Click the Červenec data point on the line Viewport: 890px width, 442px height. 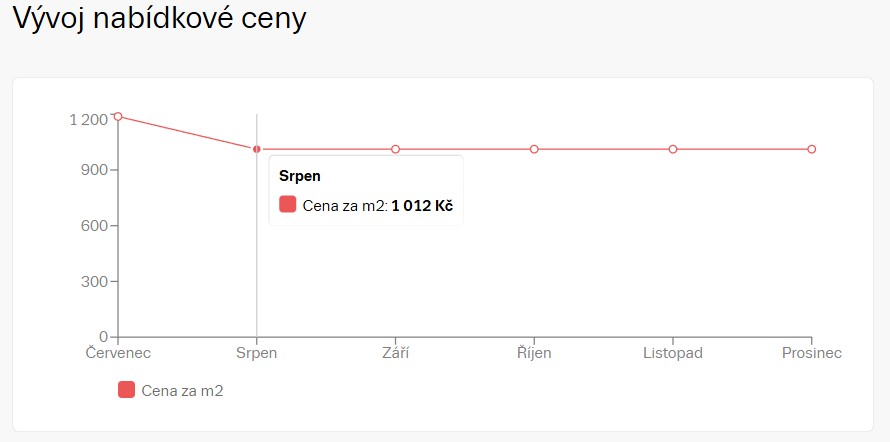pyautogui.click(x=118, y=116)
